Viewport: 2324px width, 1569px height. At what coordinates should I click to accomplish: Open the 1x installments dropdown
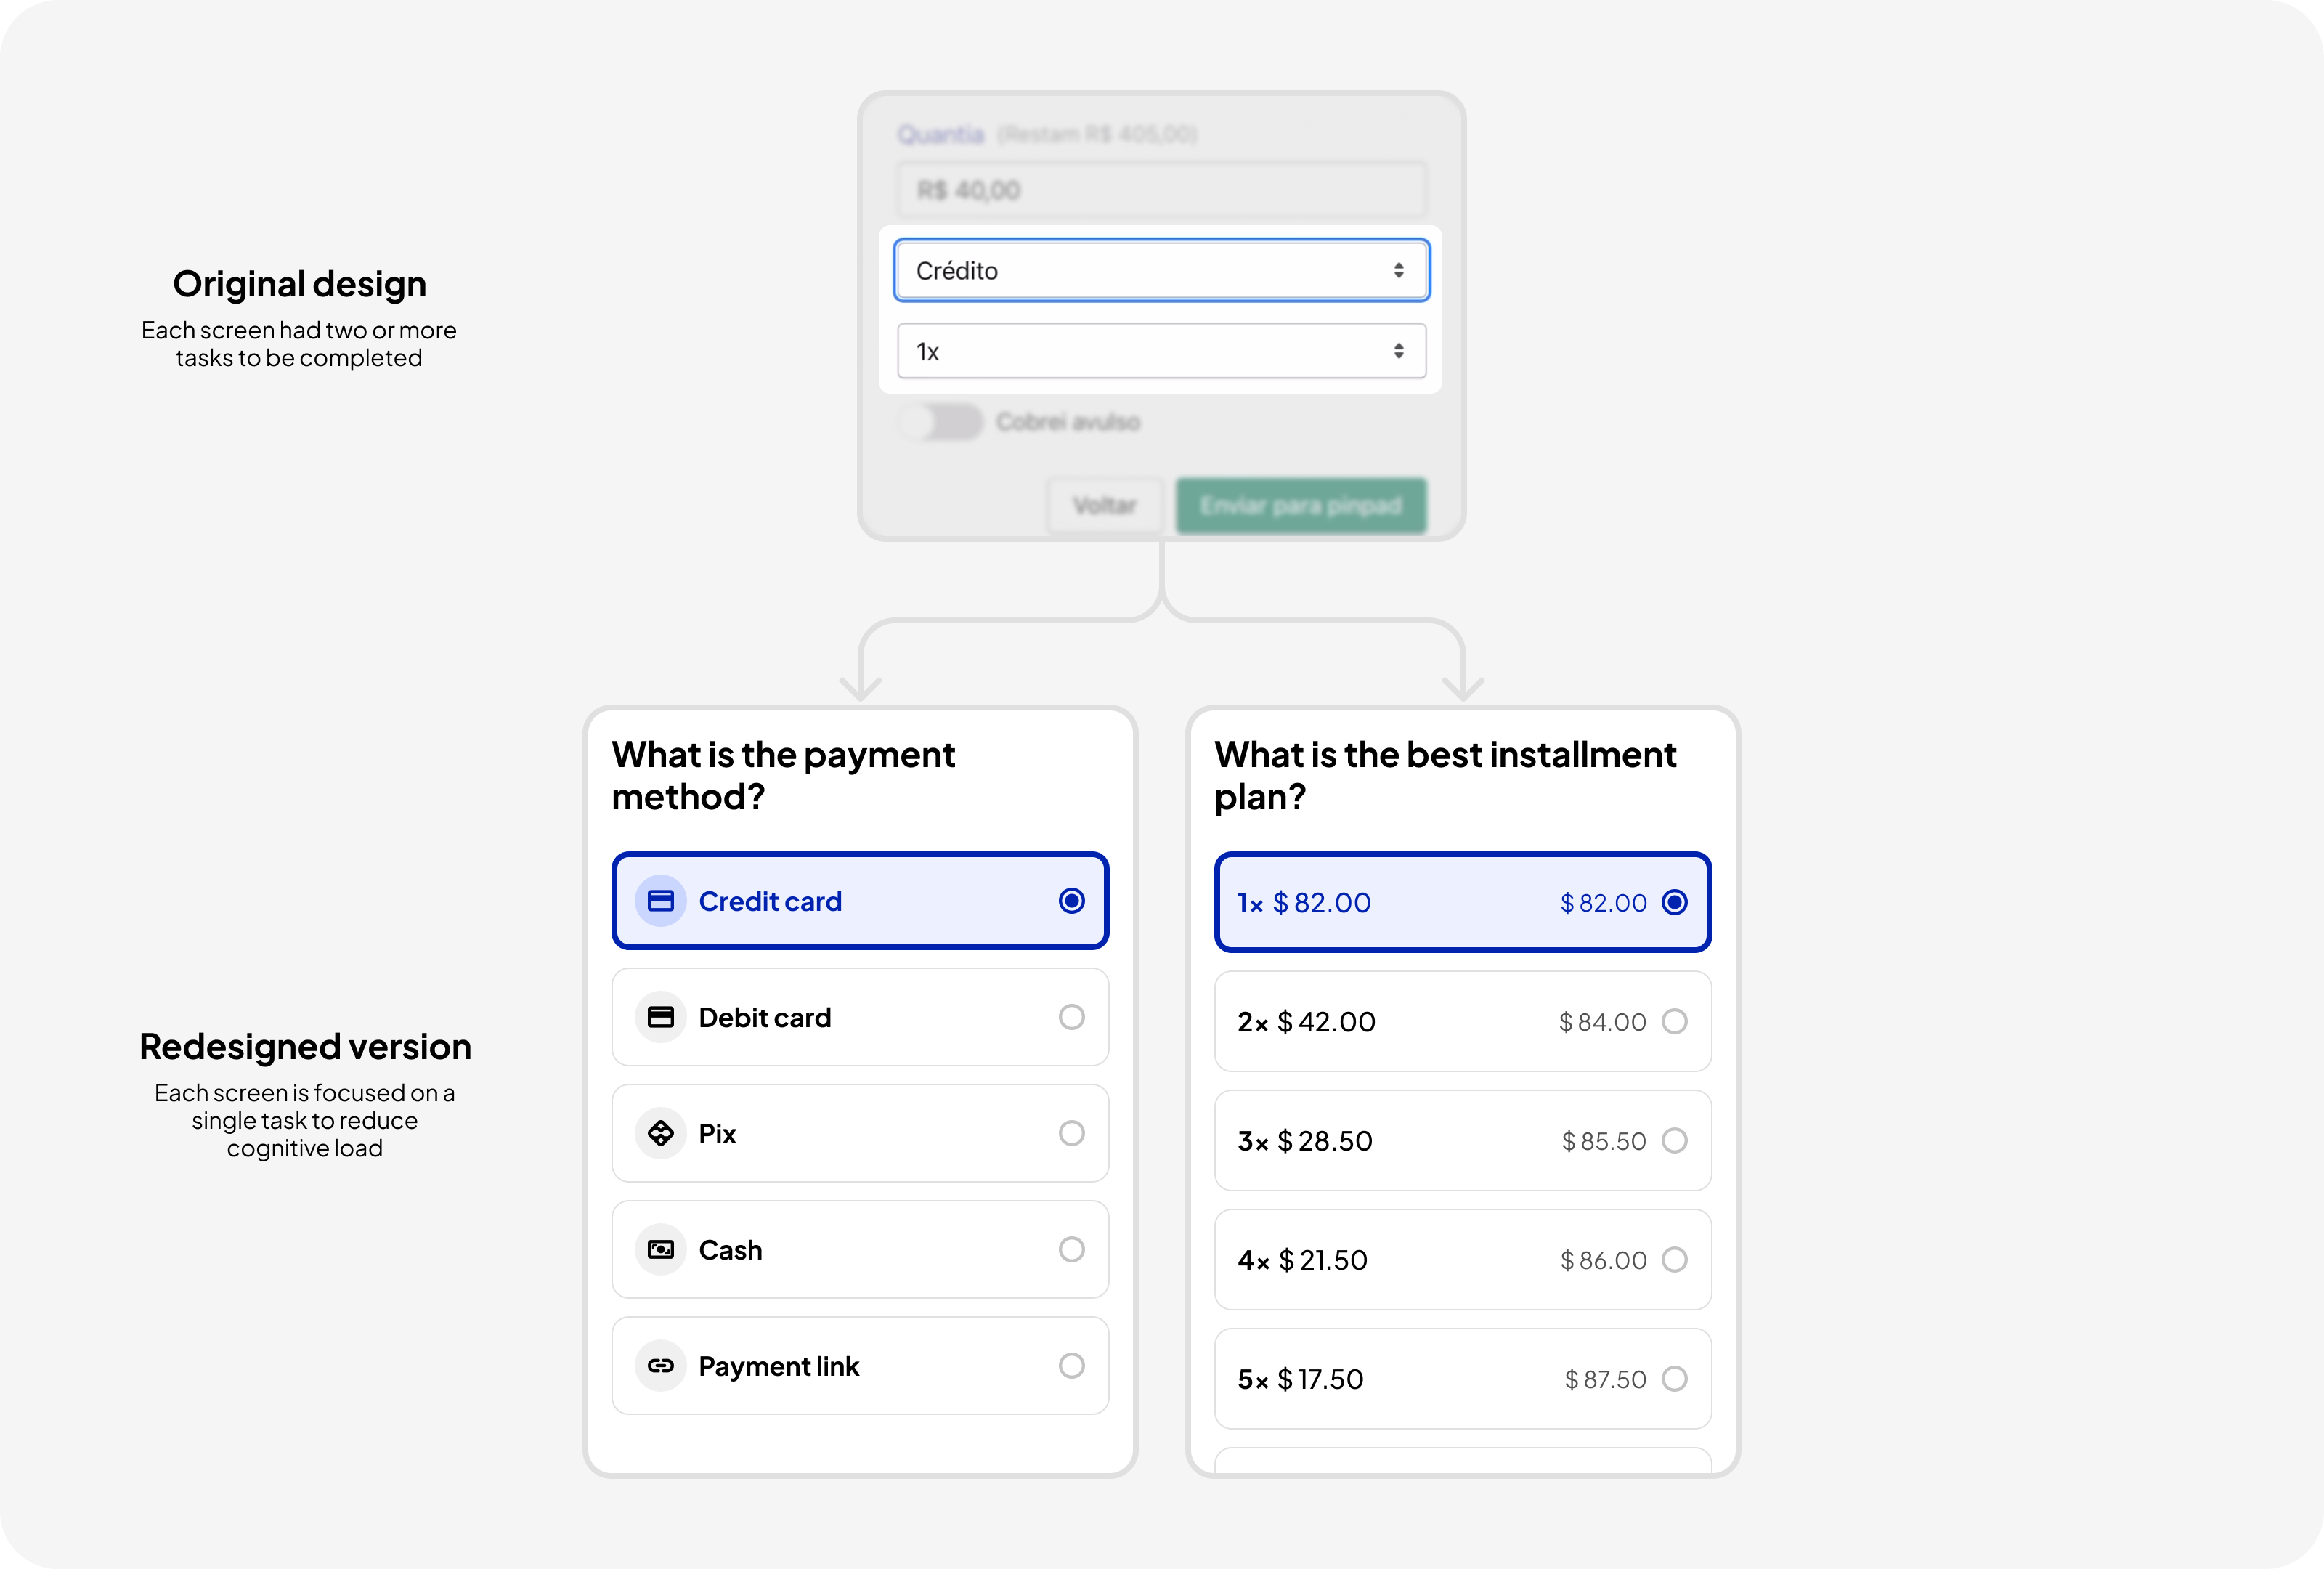[x=1161, y=351]
